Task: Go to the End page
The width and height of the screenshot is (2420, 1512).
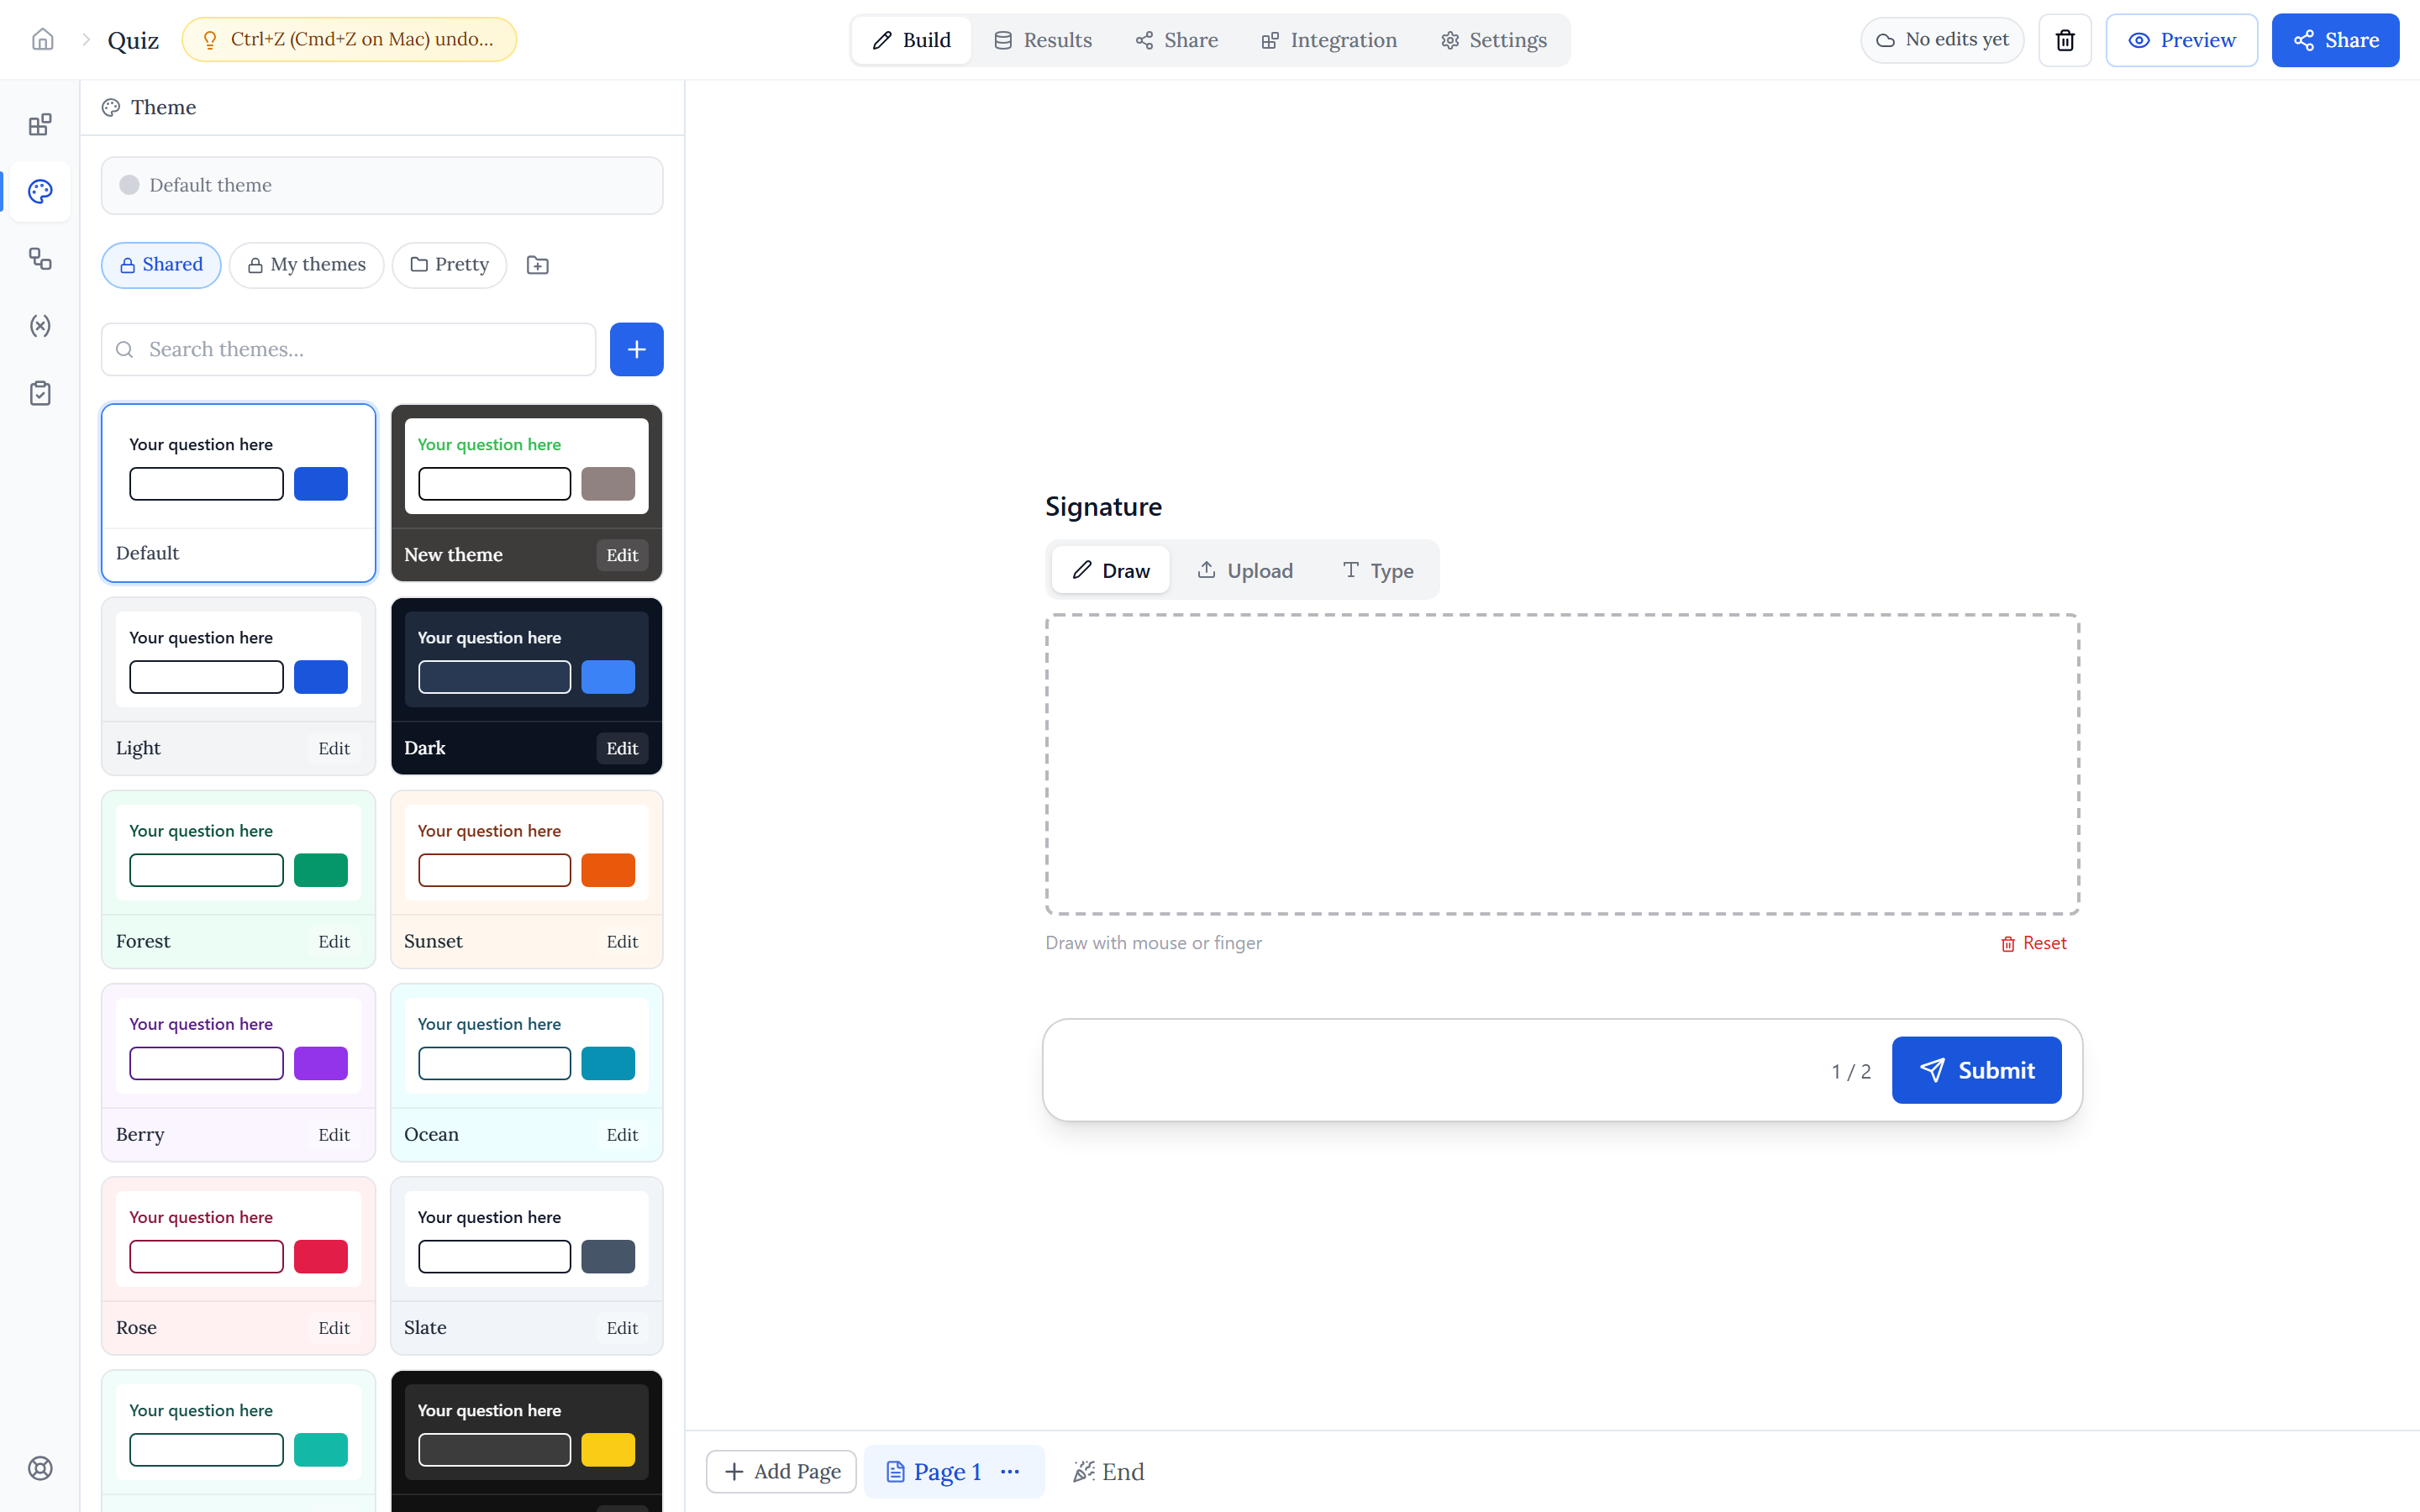Action: 1108,1471
